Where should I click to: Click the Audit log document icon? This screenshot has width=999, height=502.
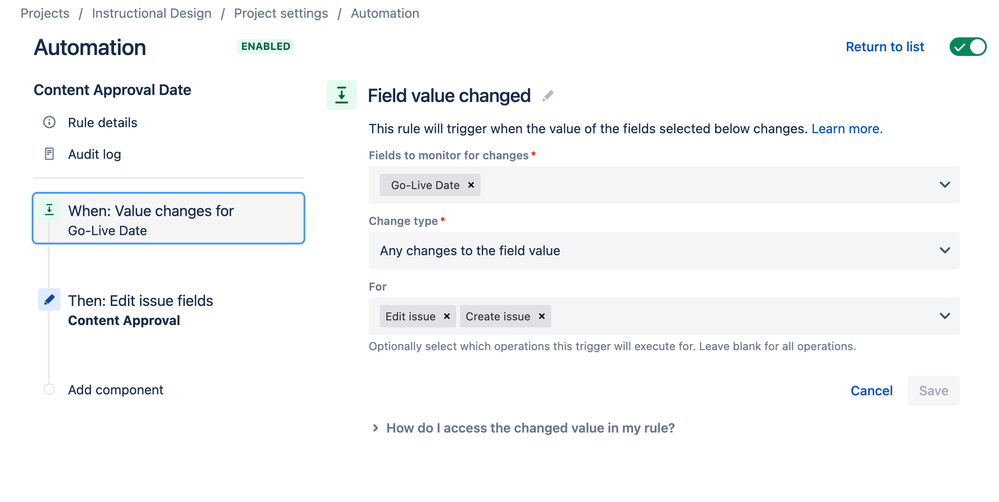tap(49, 155)
